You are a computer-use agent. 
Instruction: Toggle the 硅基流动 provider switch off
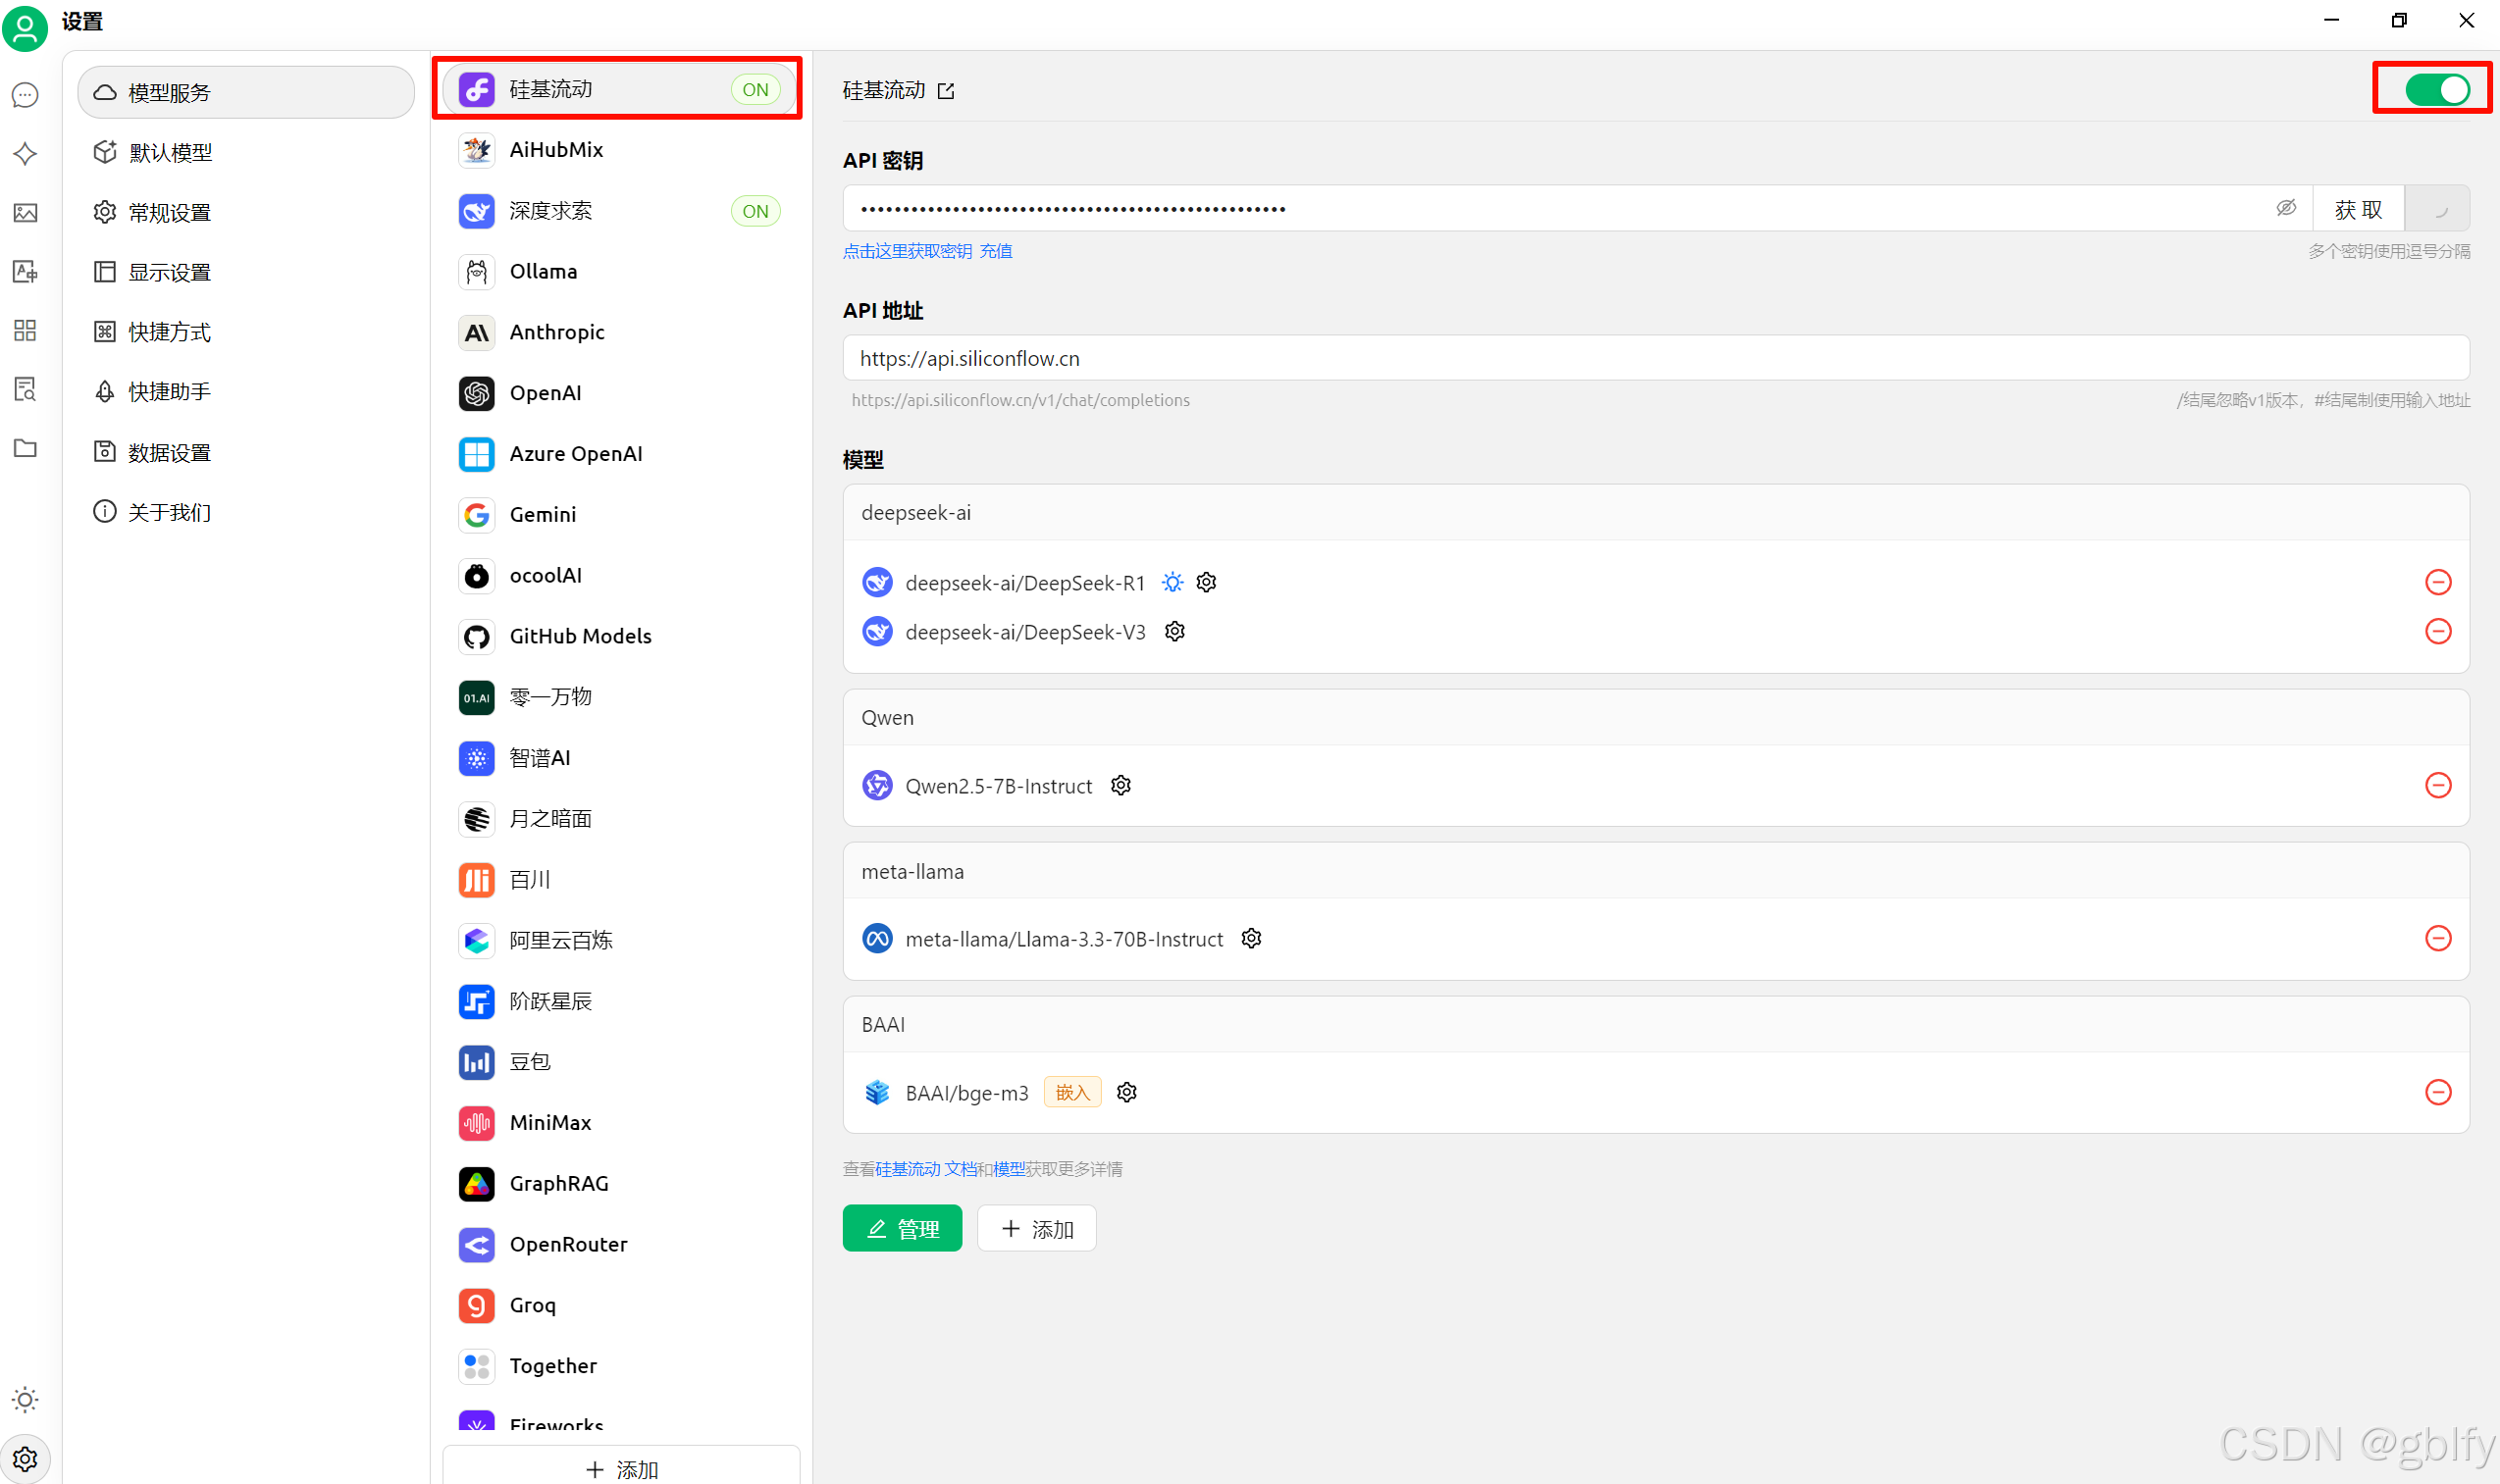(x=2436, y=90)
